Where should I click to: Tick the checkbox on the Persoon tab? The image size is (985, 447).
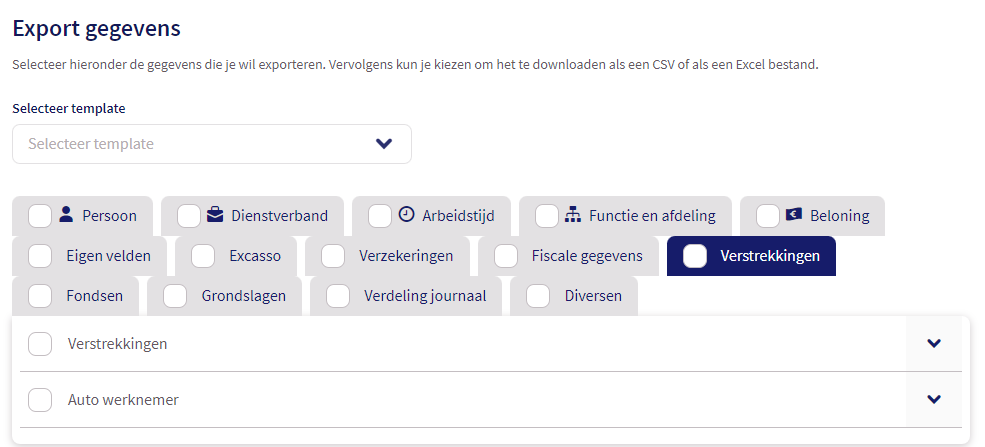41,216
